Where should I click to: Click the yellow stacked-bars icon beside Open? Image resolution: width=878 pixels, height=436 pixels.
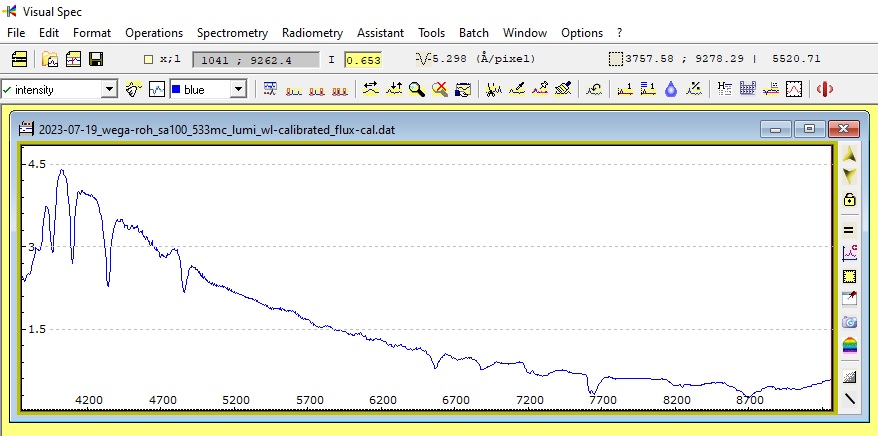tap(19, 59)
